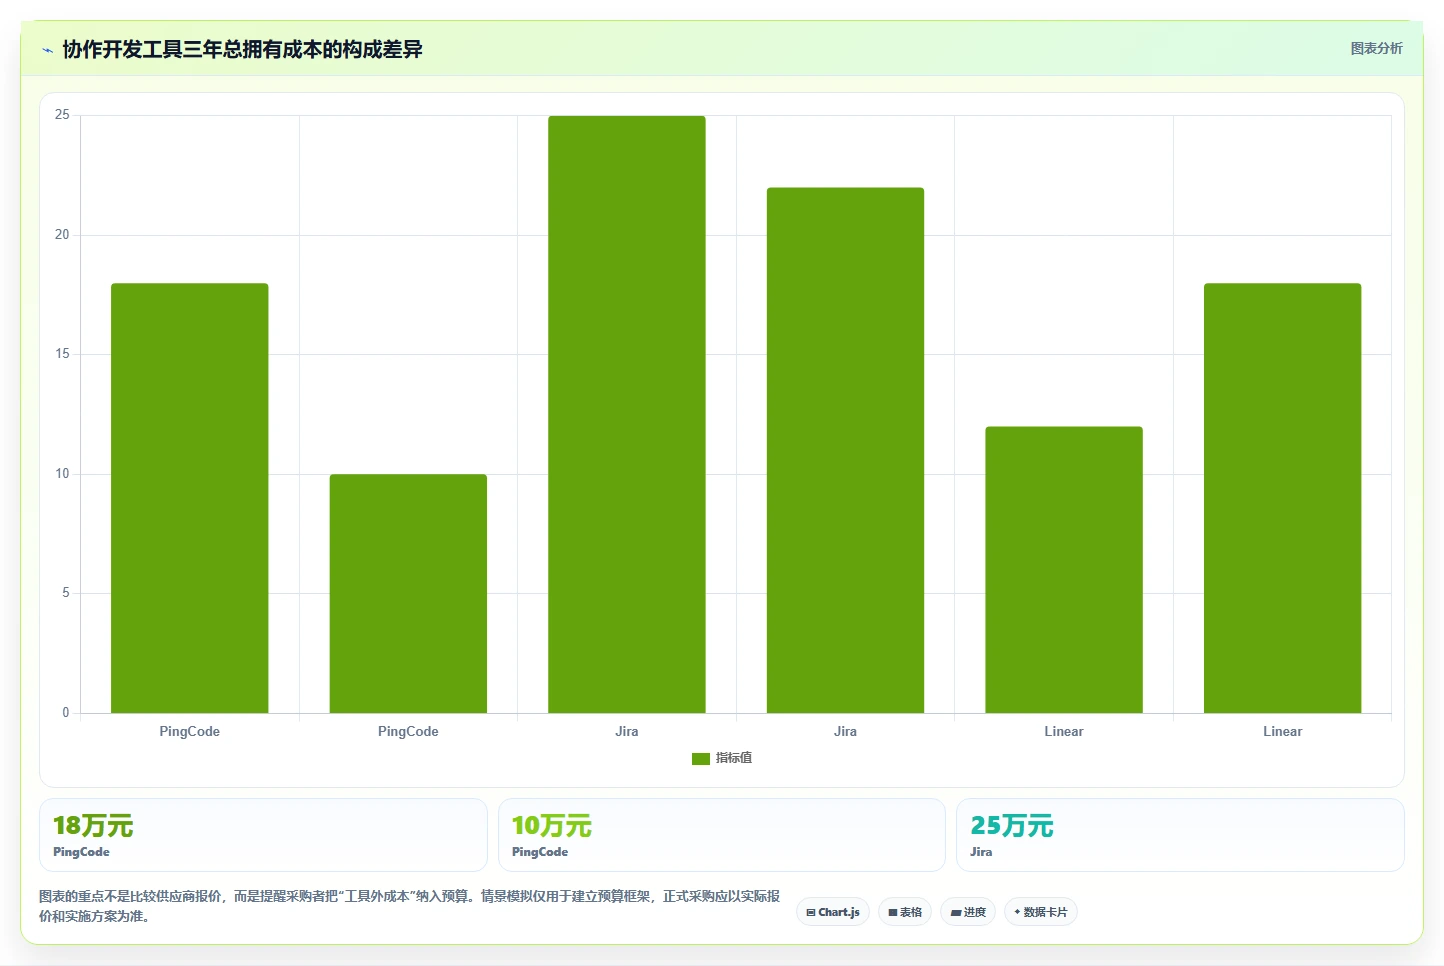Click the 指标值 legend label

click(x=734, y=759)
